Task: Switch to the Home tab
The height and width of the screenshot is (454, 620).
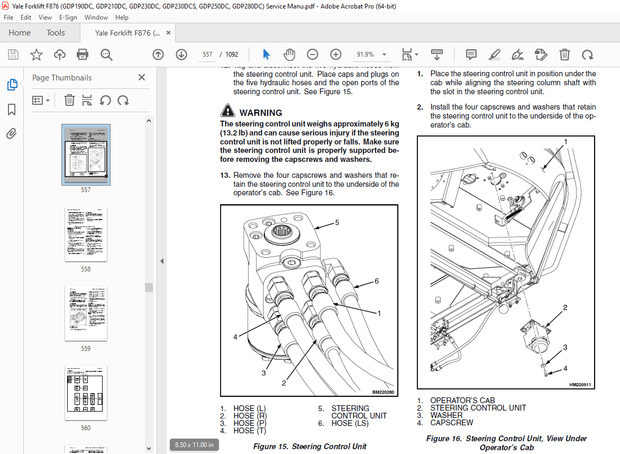Action: (x=19, y=33)
